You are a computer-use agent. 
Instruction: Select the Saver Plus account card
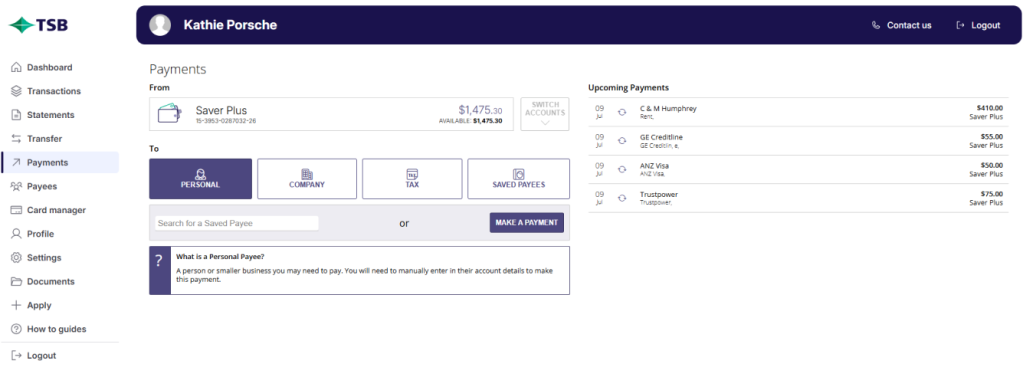point(331,114)
